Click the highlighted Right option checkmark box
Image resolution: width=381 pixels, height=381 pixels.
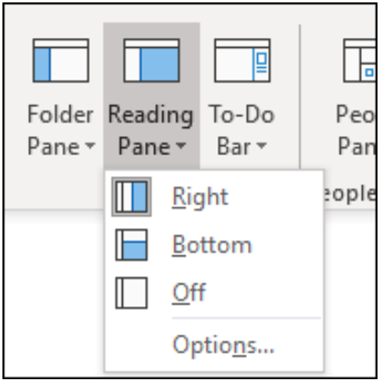131,197
